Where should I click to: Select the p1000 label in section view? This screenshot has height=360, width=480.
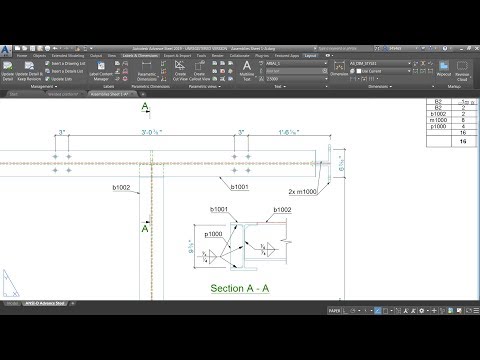pyautogui.click(x=213, y=234)
